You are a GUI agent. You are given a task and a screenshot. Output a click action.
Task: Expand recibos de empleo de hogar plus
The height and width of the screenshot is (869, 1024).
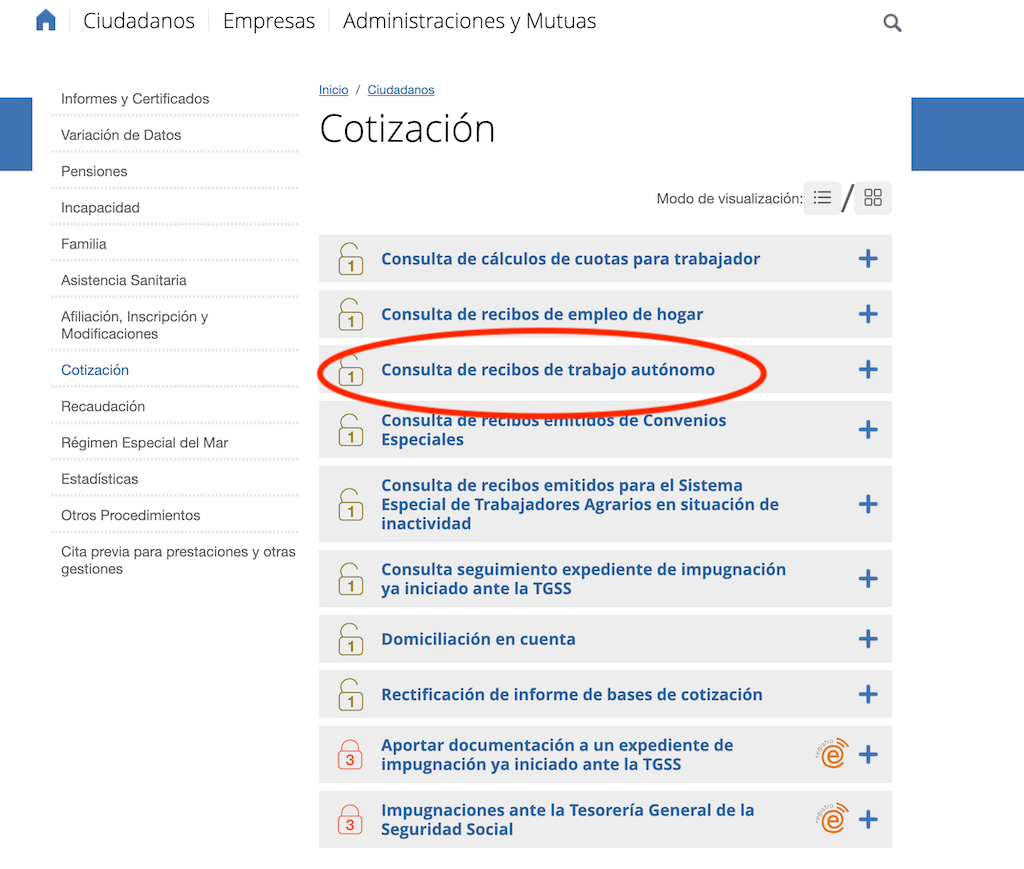(x=868, y=314)
